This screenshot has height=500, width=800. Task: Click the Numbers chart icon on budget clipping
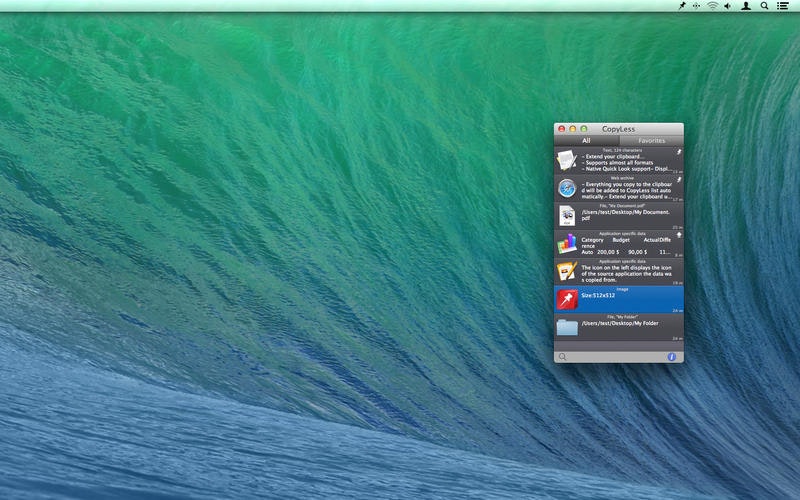567,244
